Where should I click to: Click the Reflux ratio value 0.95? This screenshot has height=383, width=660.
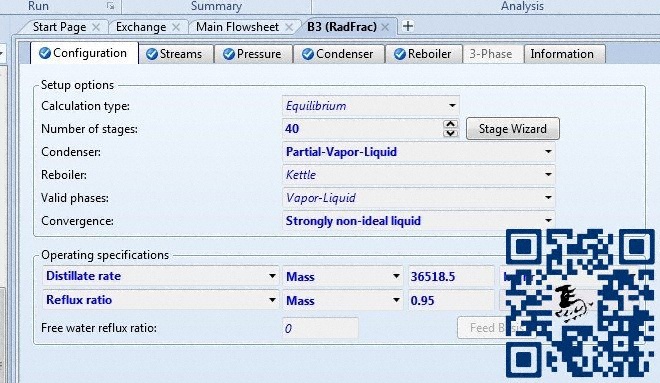(451, 301)
